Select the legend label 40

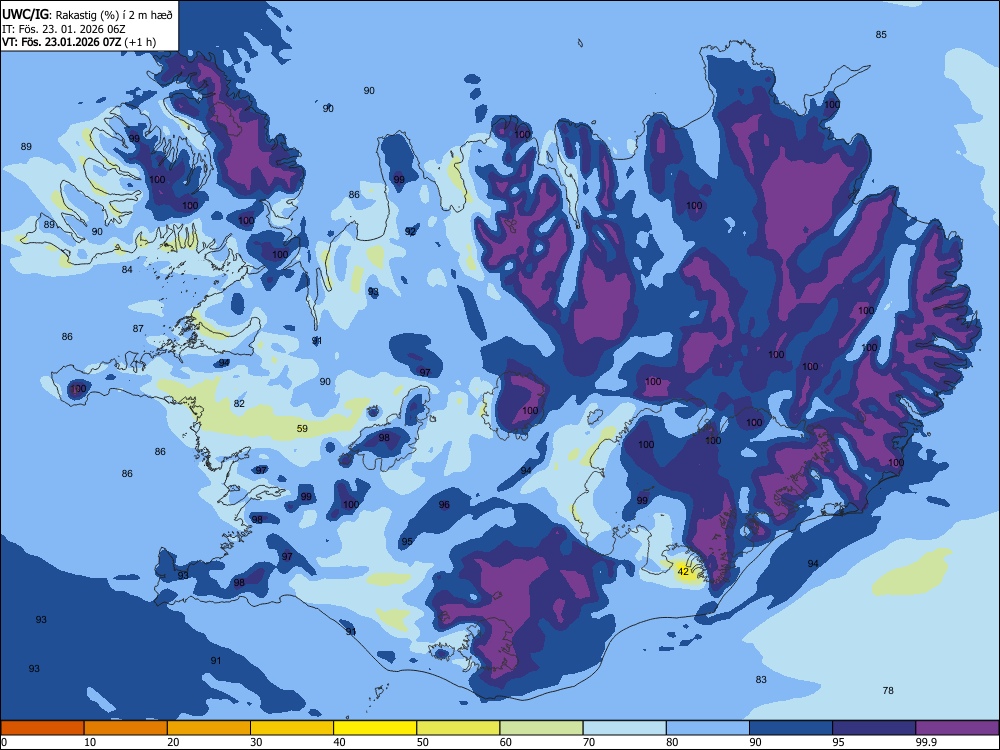coord(340,742)
